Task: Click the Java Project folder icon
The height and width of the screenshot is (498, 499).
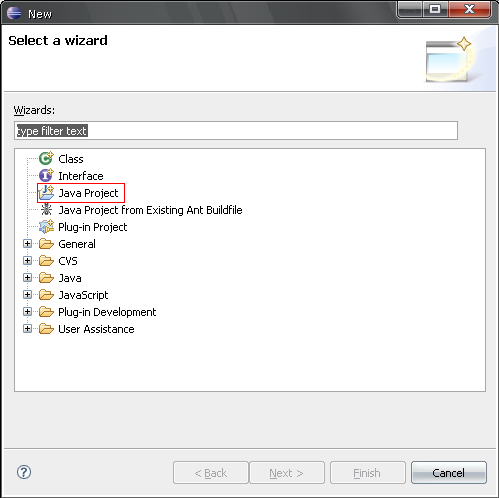Action: [x=46, y=193]
